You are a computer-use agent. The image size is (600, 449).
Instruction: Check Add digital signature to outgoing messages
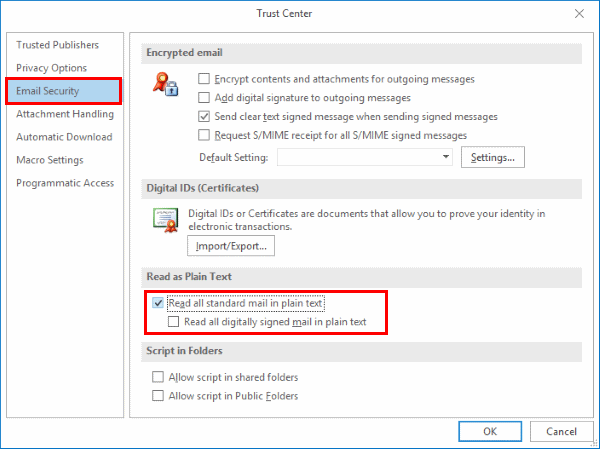[x=204, y=98]
